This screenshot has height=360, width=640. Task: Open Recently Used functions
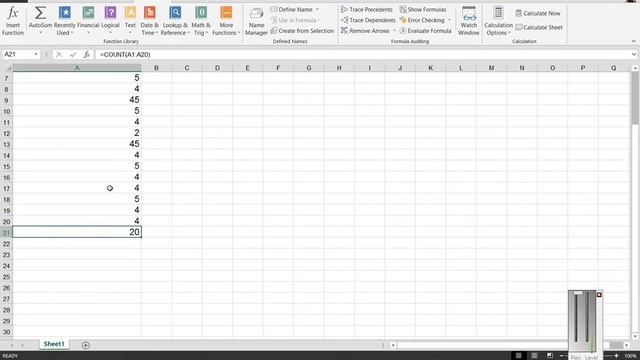tap(64, 21)
